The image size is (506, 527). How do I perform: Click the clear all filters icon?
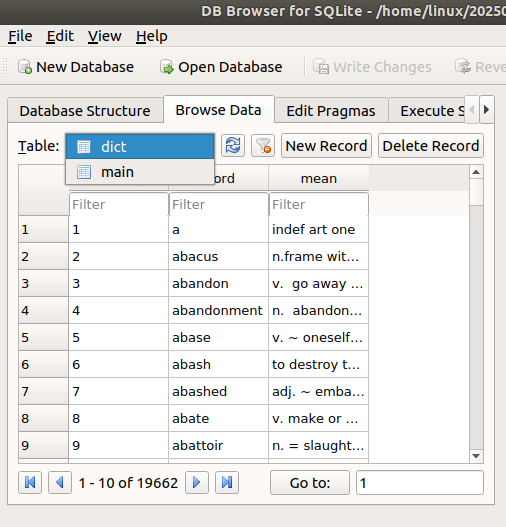pyautogui.click(x=263, y=146)
